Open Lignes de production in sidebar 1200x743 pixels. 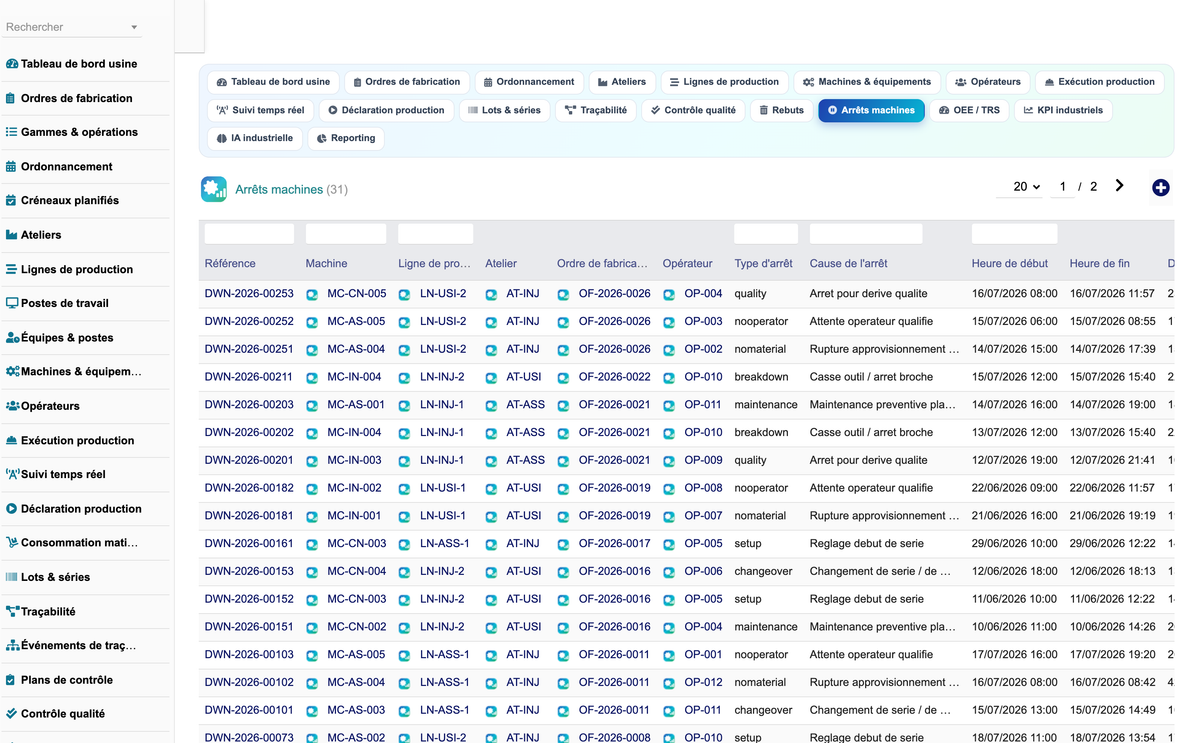point(69,269)
